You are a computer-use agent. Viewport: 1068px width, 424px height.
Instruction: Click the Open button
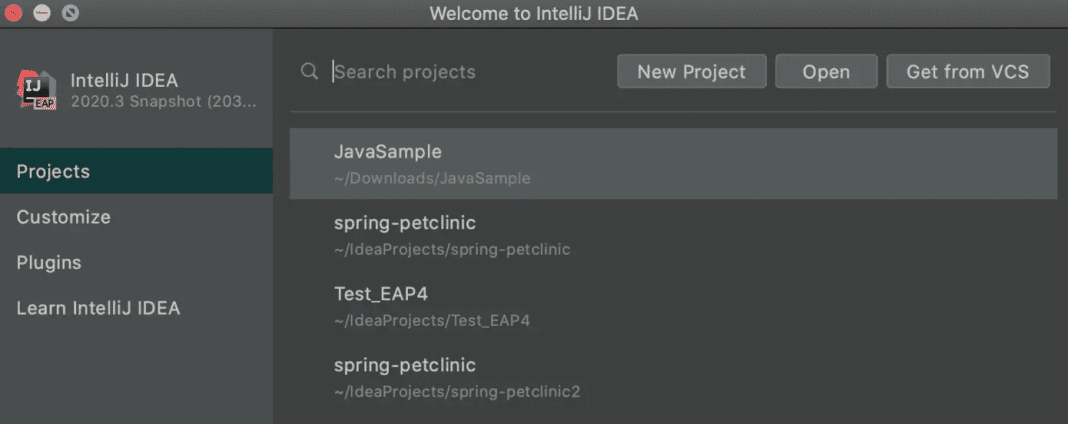coord(826,71)
